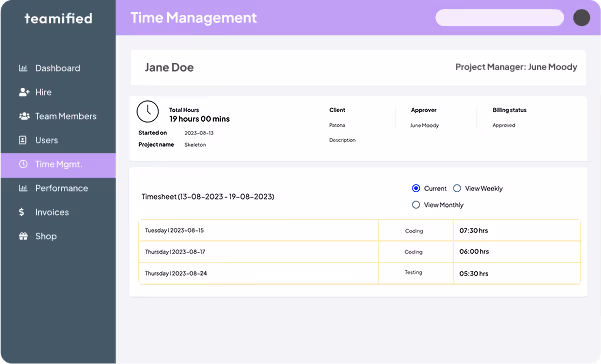Click the Time Mgmt. clock icon

pos(23,164)
